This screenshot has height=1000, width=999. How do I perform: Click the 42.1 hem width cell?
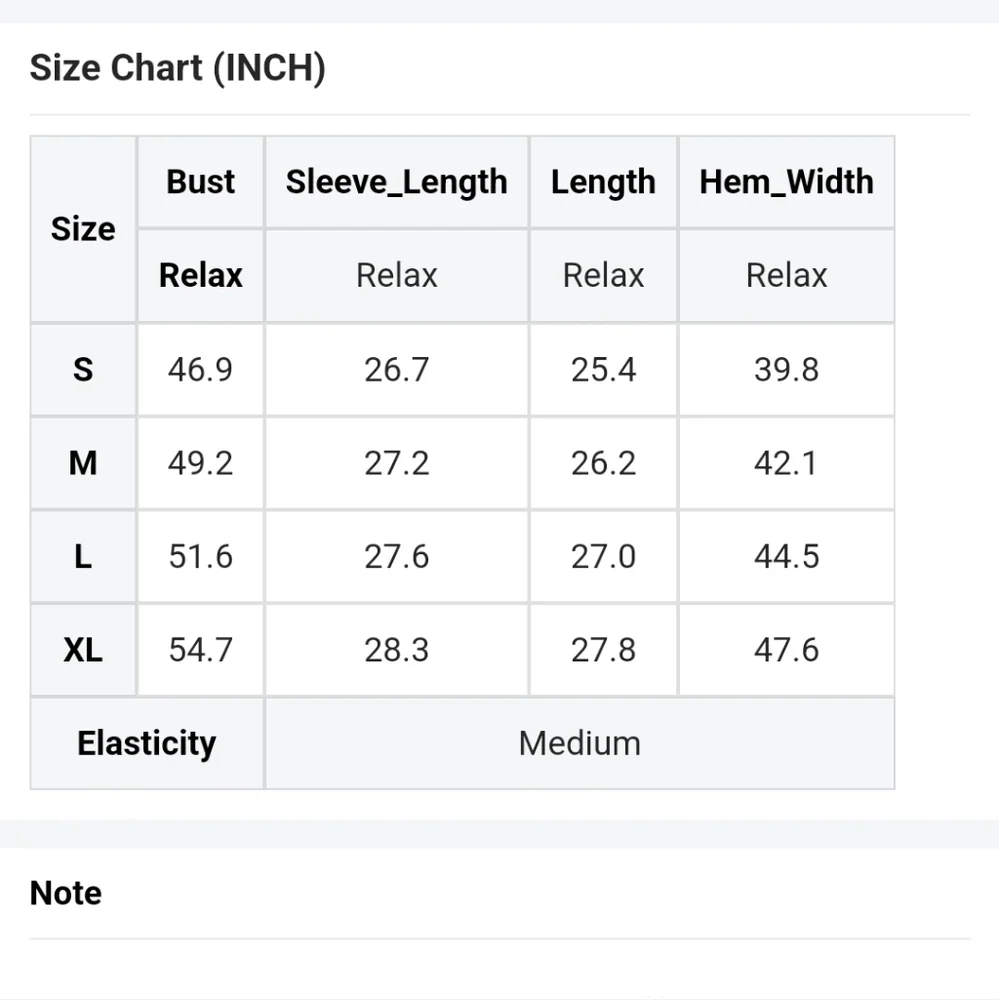coord(786,463)
